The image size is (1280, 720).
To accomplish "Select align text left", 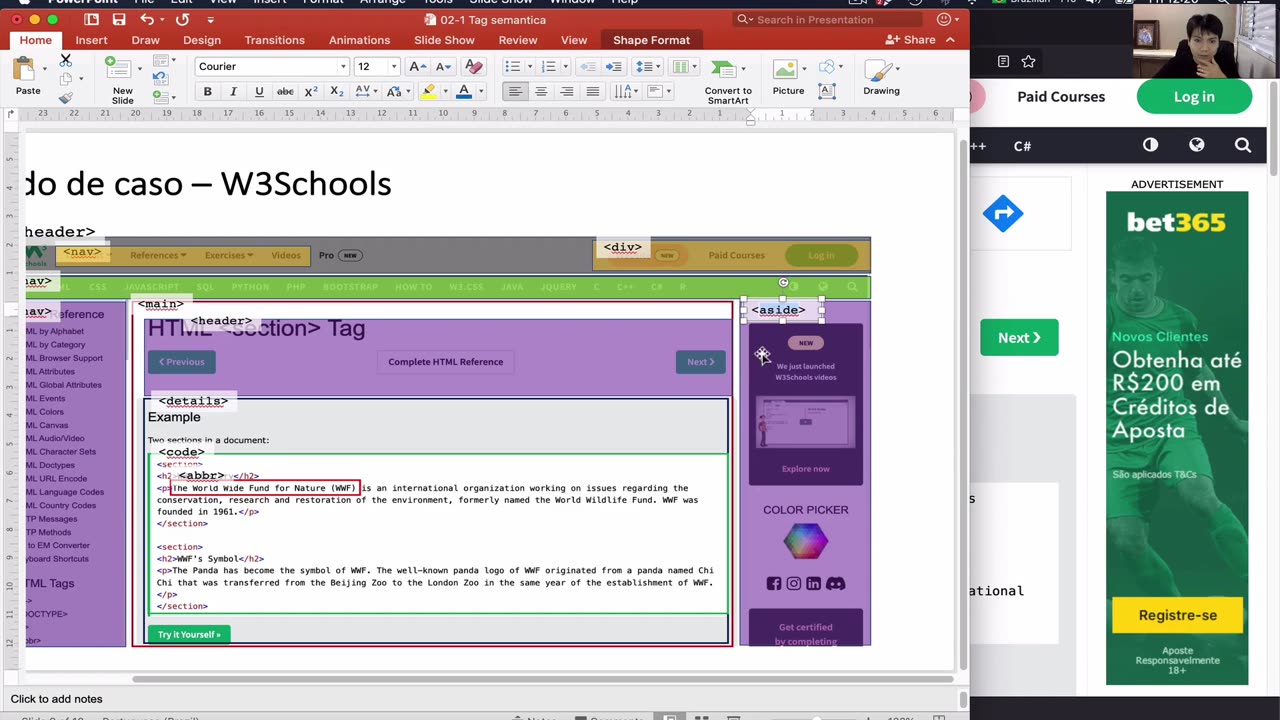I will (x=515, y=91).
